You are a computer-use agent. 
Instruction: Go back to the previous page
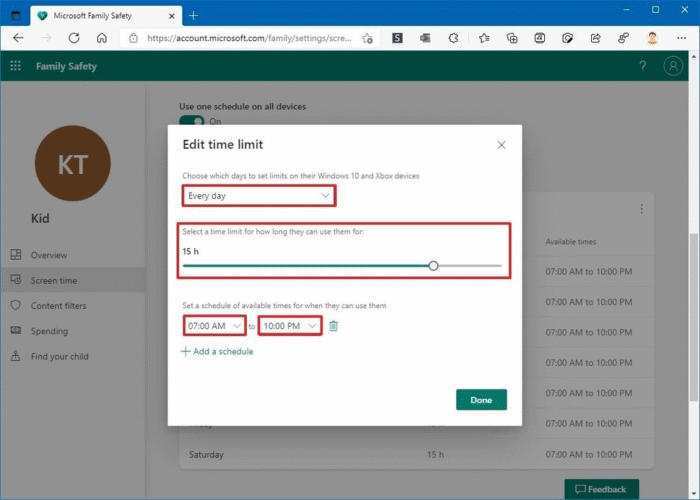point(18,38)
